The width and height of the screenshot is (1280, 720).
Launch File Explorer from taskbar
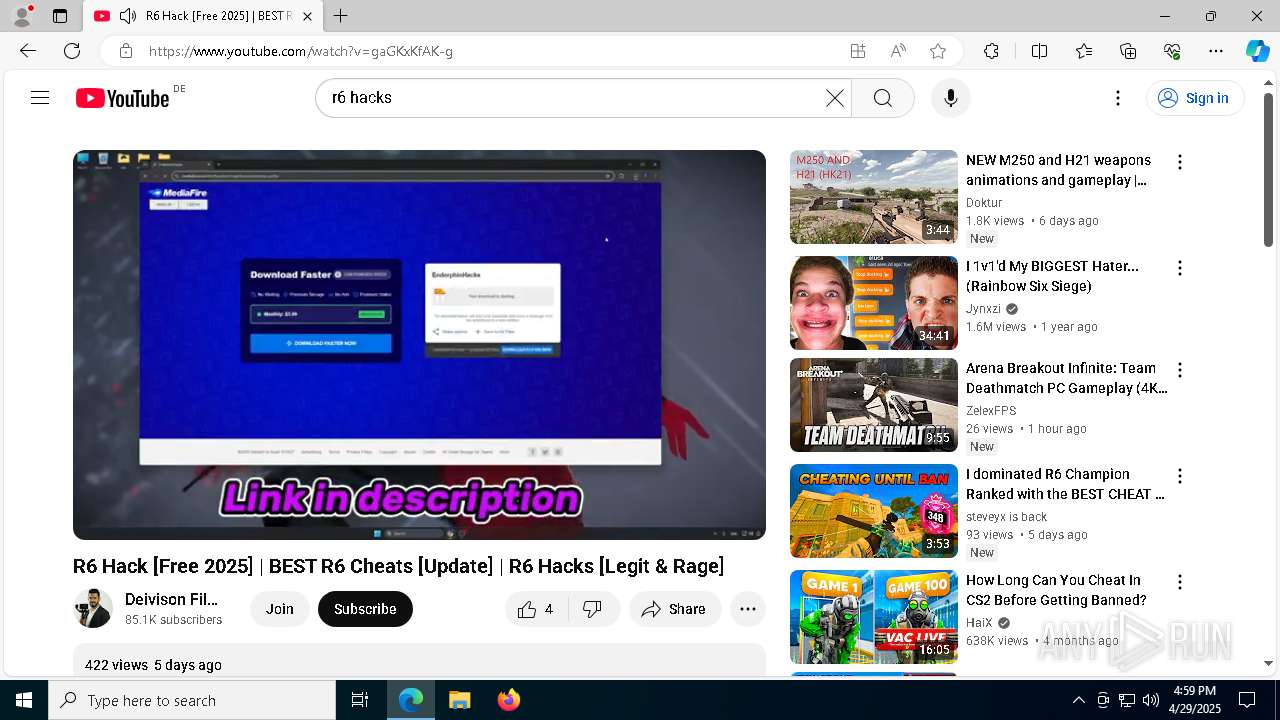pyautogui.click(x=459, y=700)
